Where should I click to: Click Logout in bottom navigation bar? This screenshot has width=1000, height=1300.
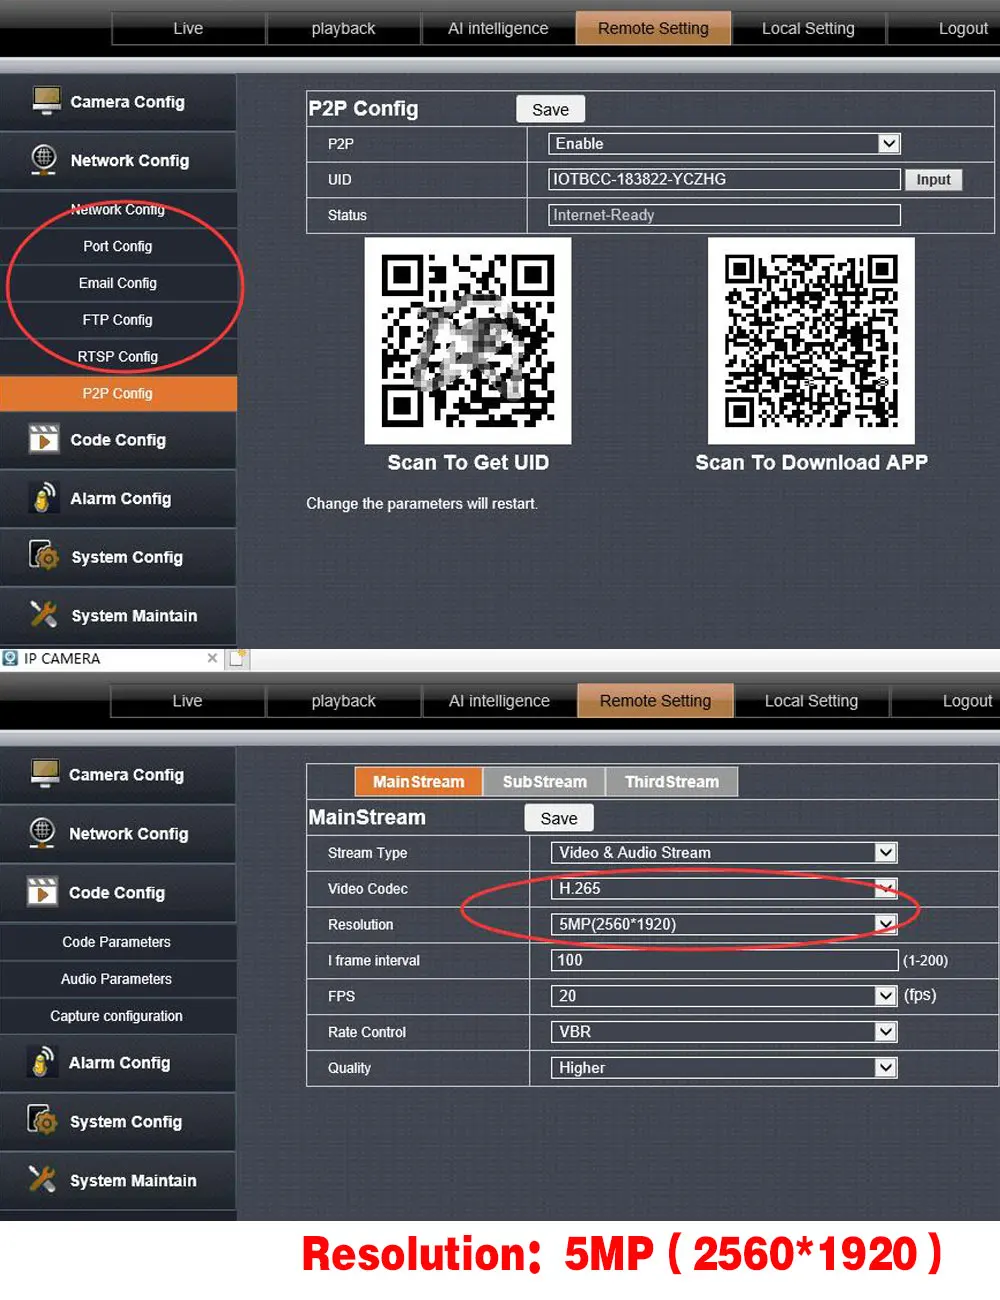966,701
